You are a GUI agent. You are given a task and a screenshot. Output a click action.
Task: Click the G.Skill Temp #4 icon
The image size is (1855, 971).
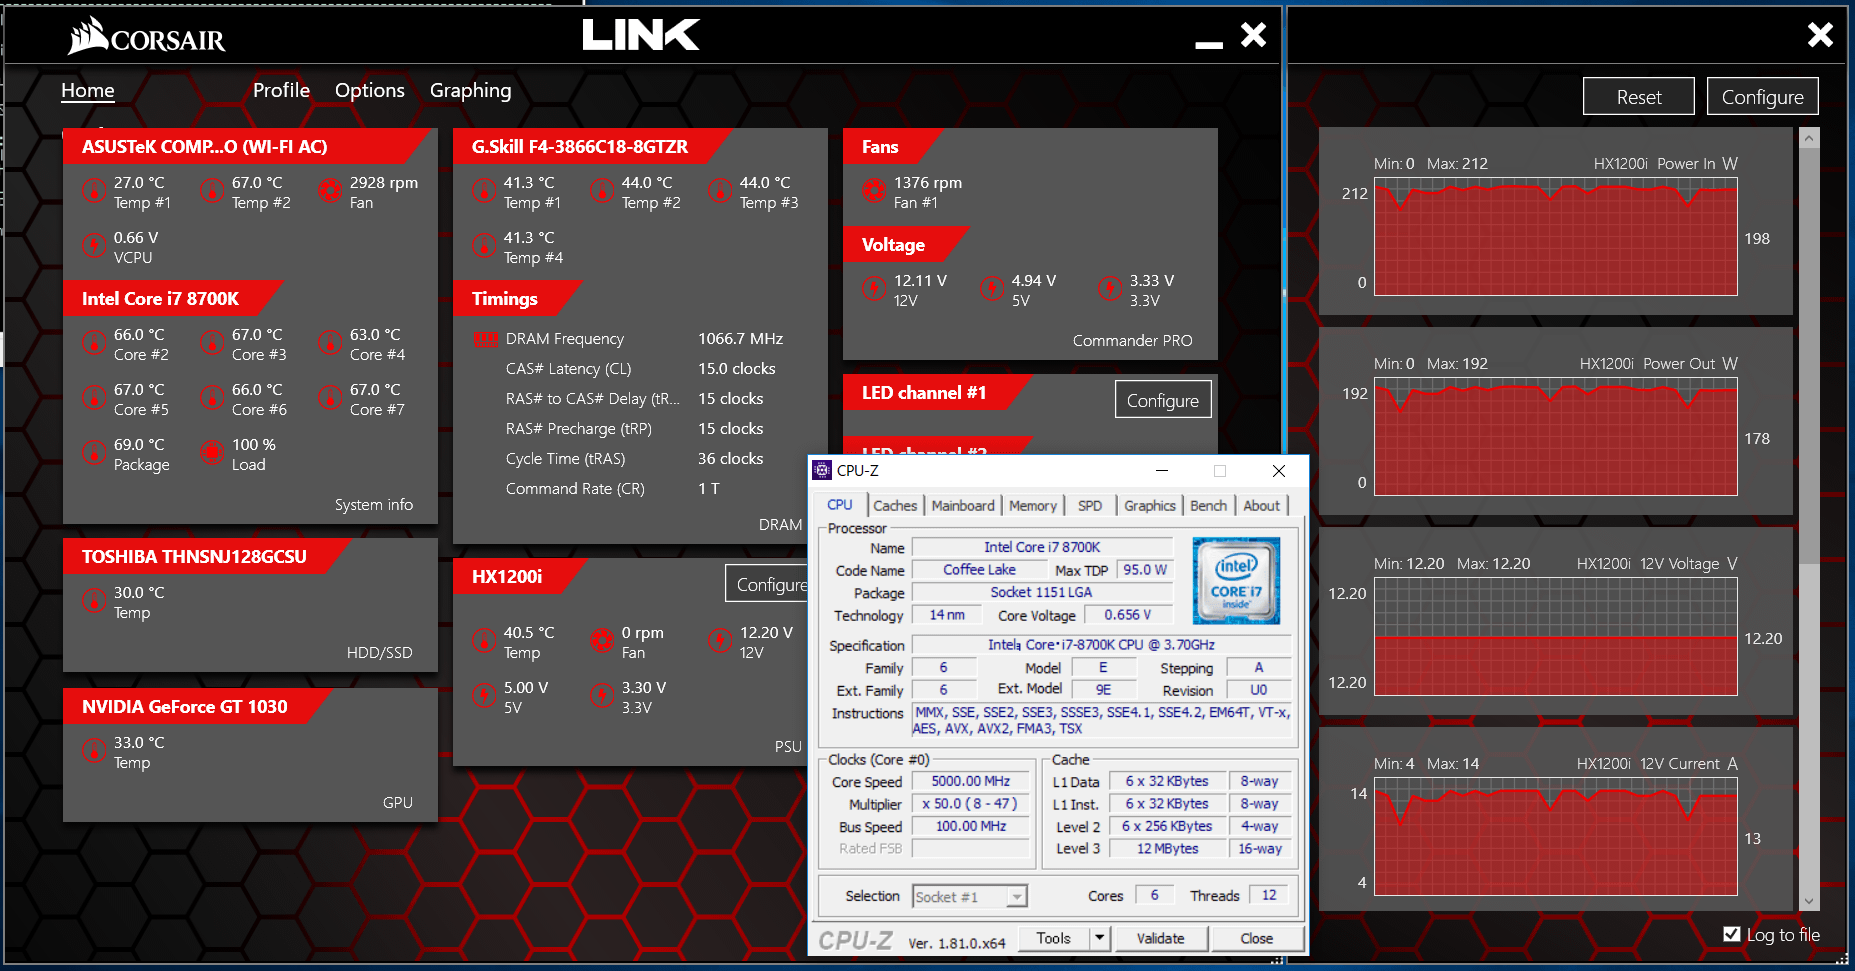click(484, 245)
